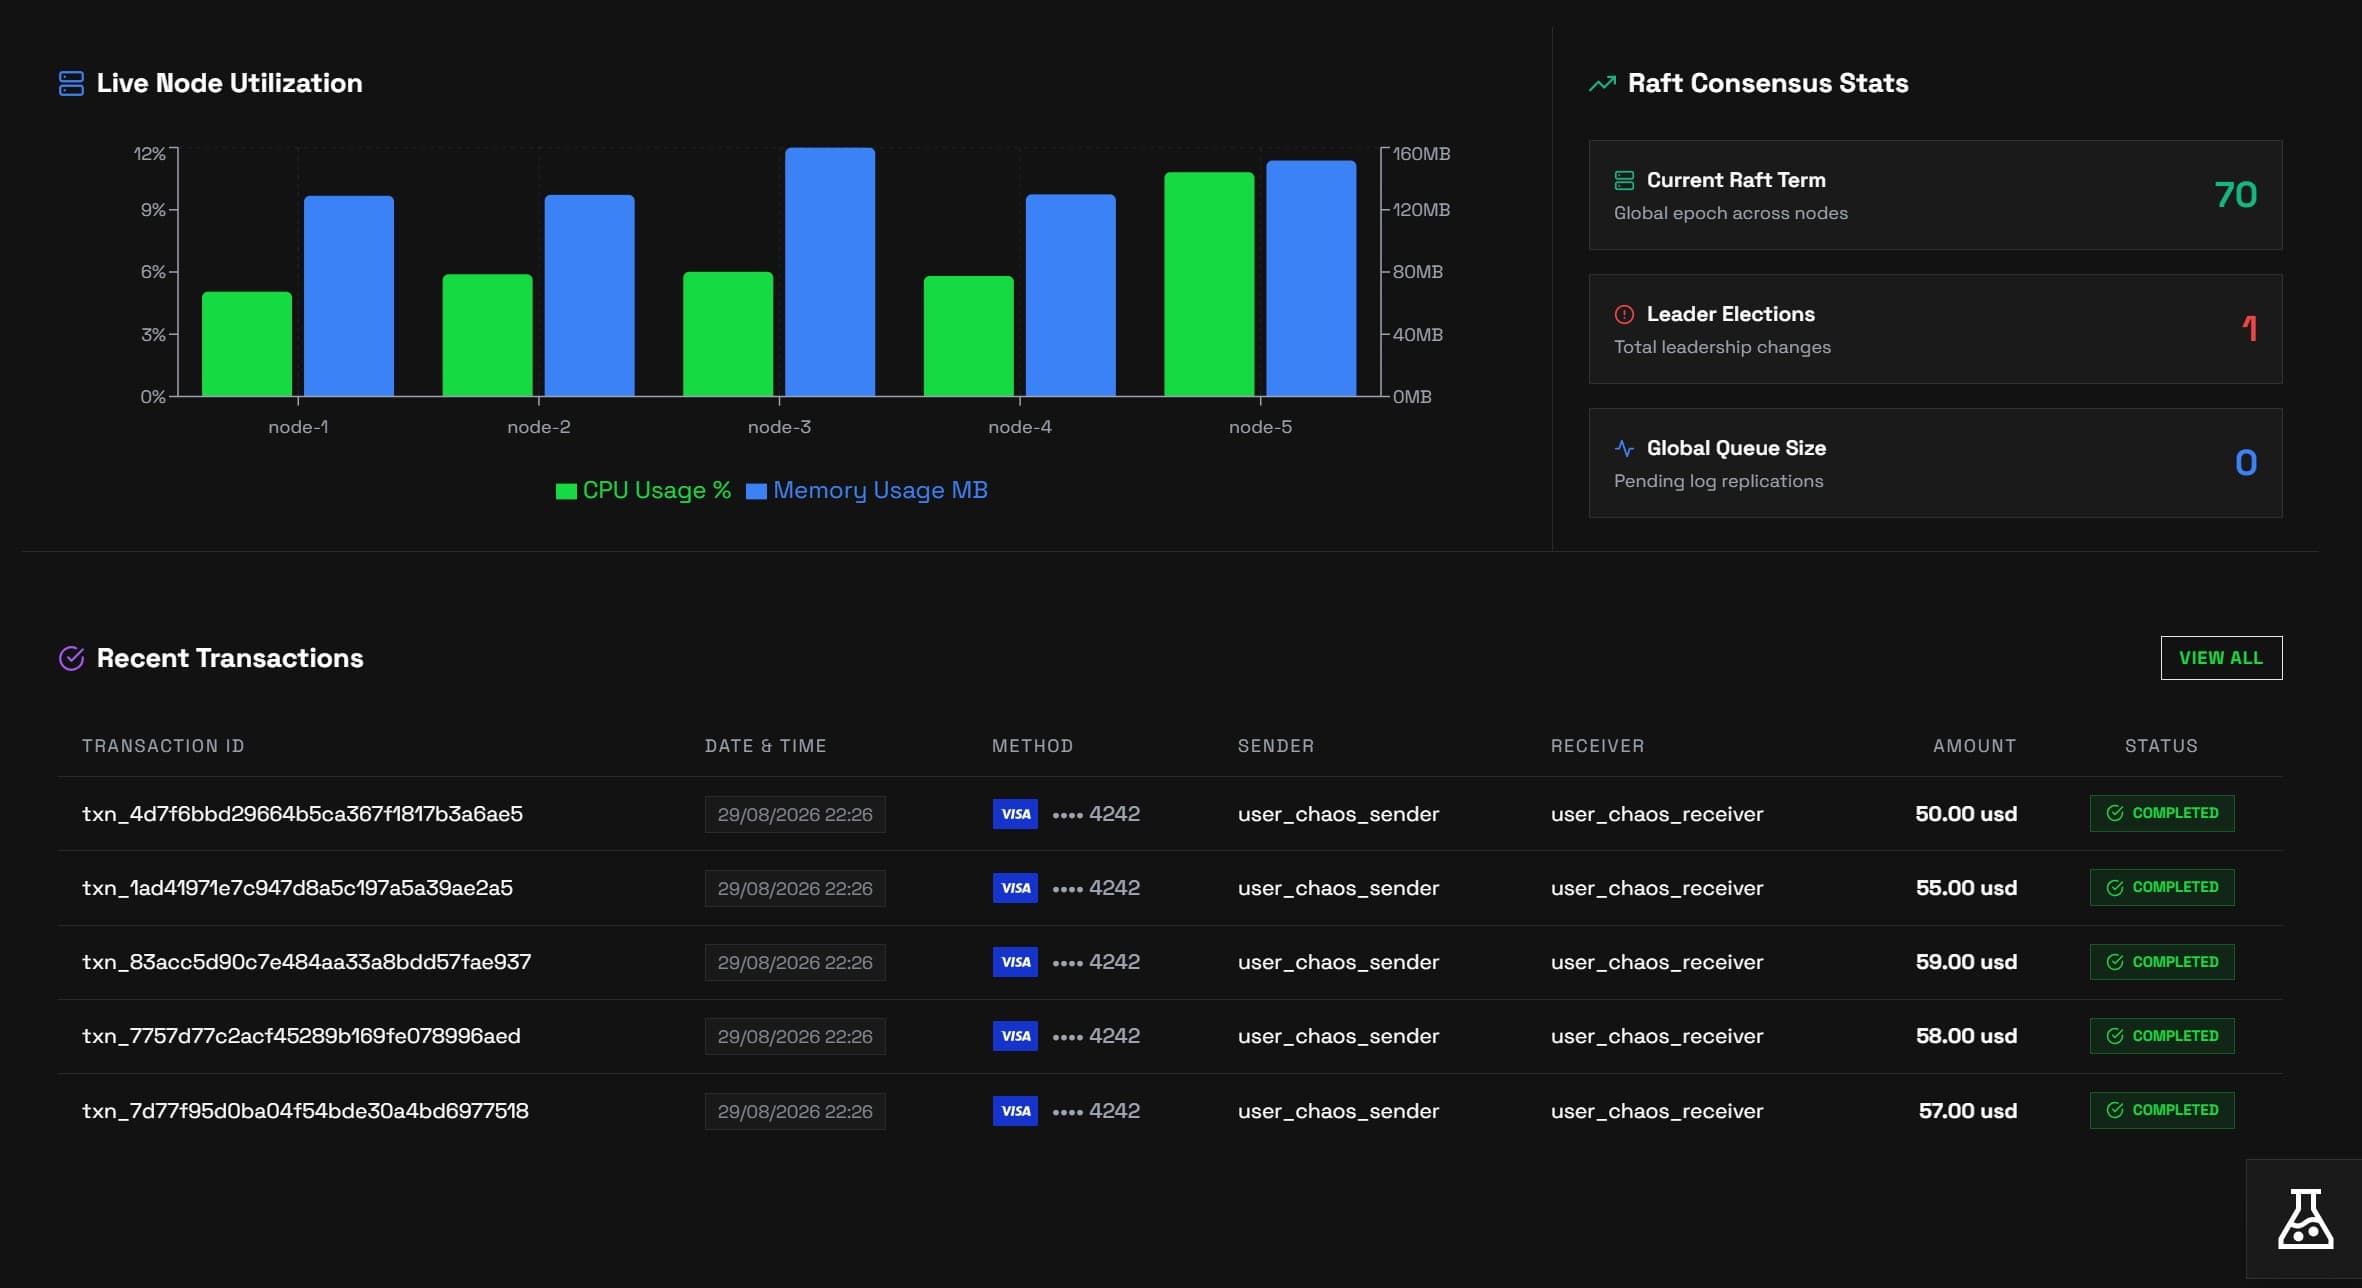Click the Leader Elections alert icon
Viewport: 2362px width, 1288px height.
point(1624,314)
